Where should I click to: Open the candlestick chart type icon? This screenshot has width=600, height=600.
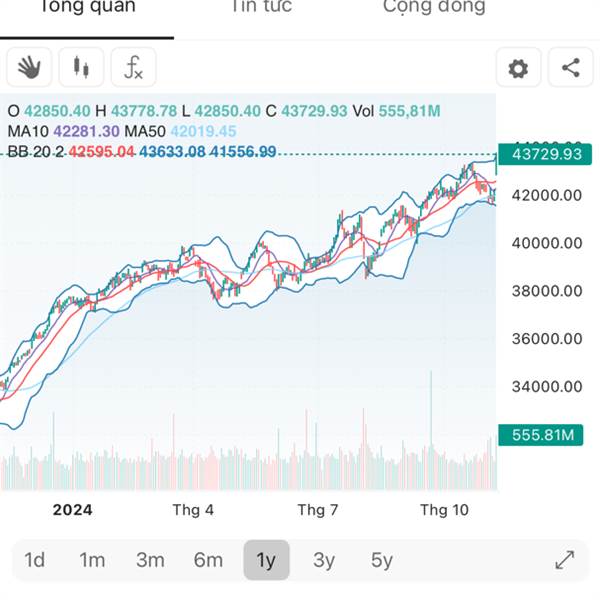(x=81, y=68)
